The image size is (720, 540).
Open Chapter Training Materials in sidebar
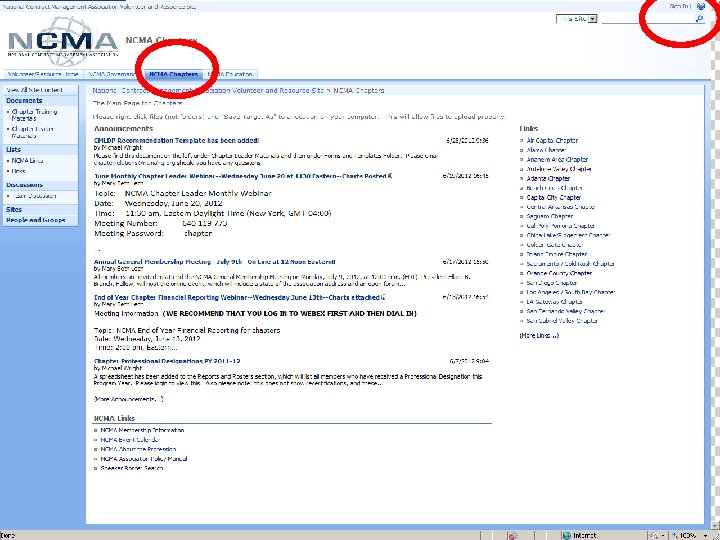34,115
